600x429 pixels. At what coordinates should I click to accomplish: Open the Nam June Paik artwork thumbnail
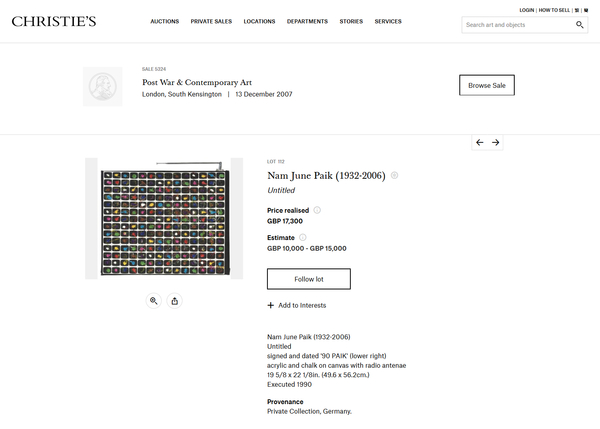tap(164, 218)
